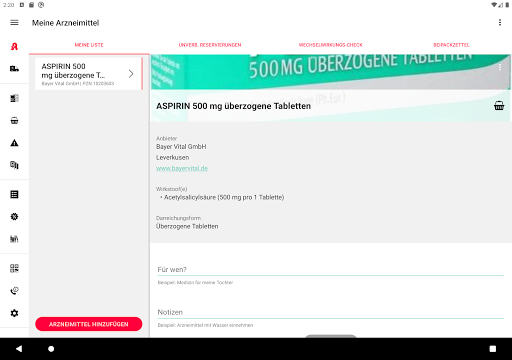The height and width of the screenshot is (360, 512).
Task: Open the settings gear at sidebar bottom
Action: 14,313
